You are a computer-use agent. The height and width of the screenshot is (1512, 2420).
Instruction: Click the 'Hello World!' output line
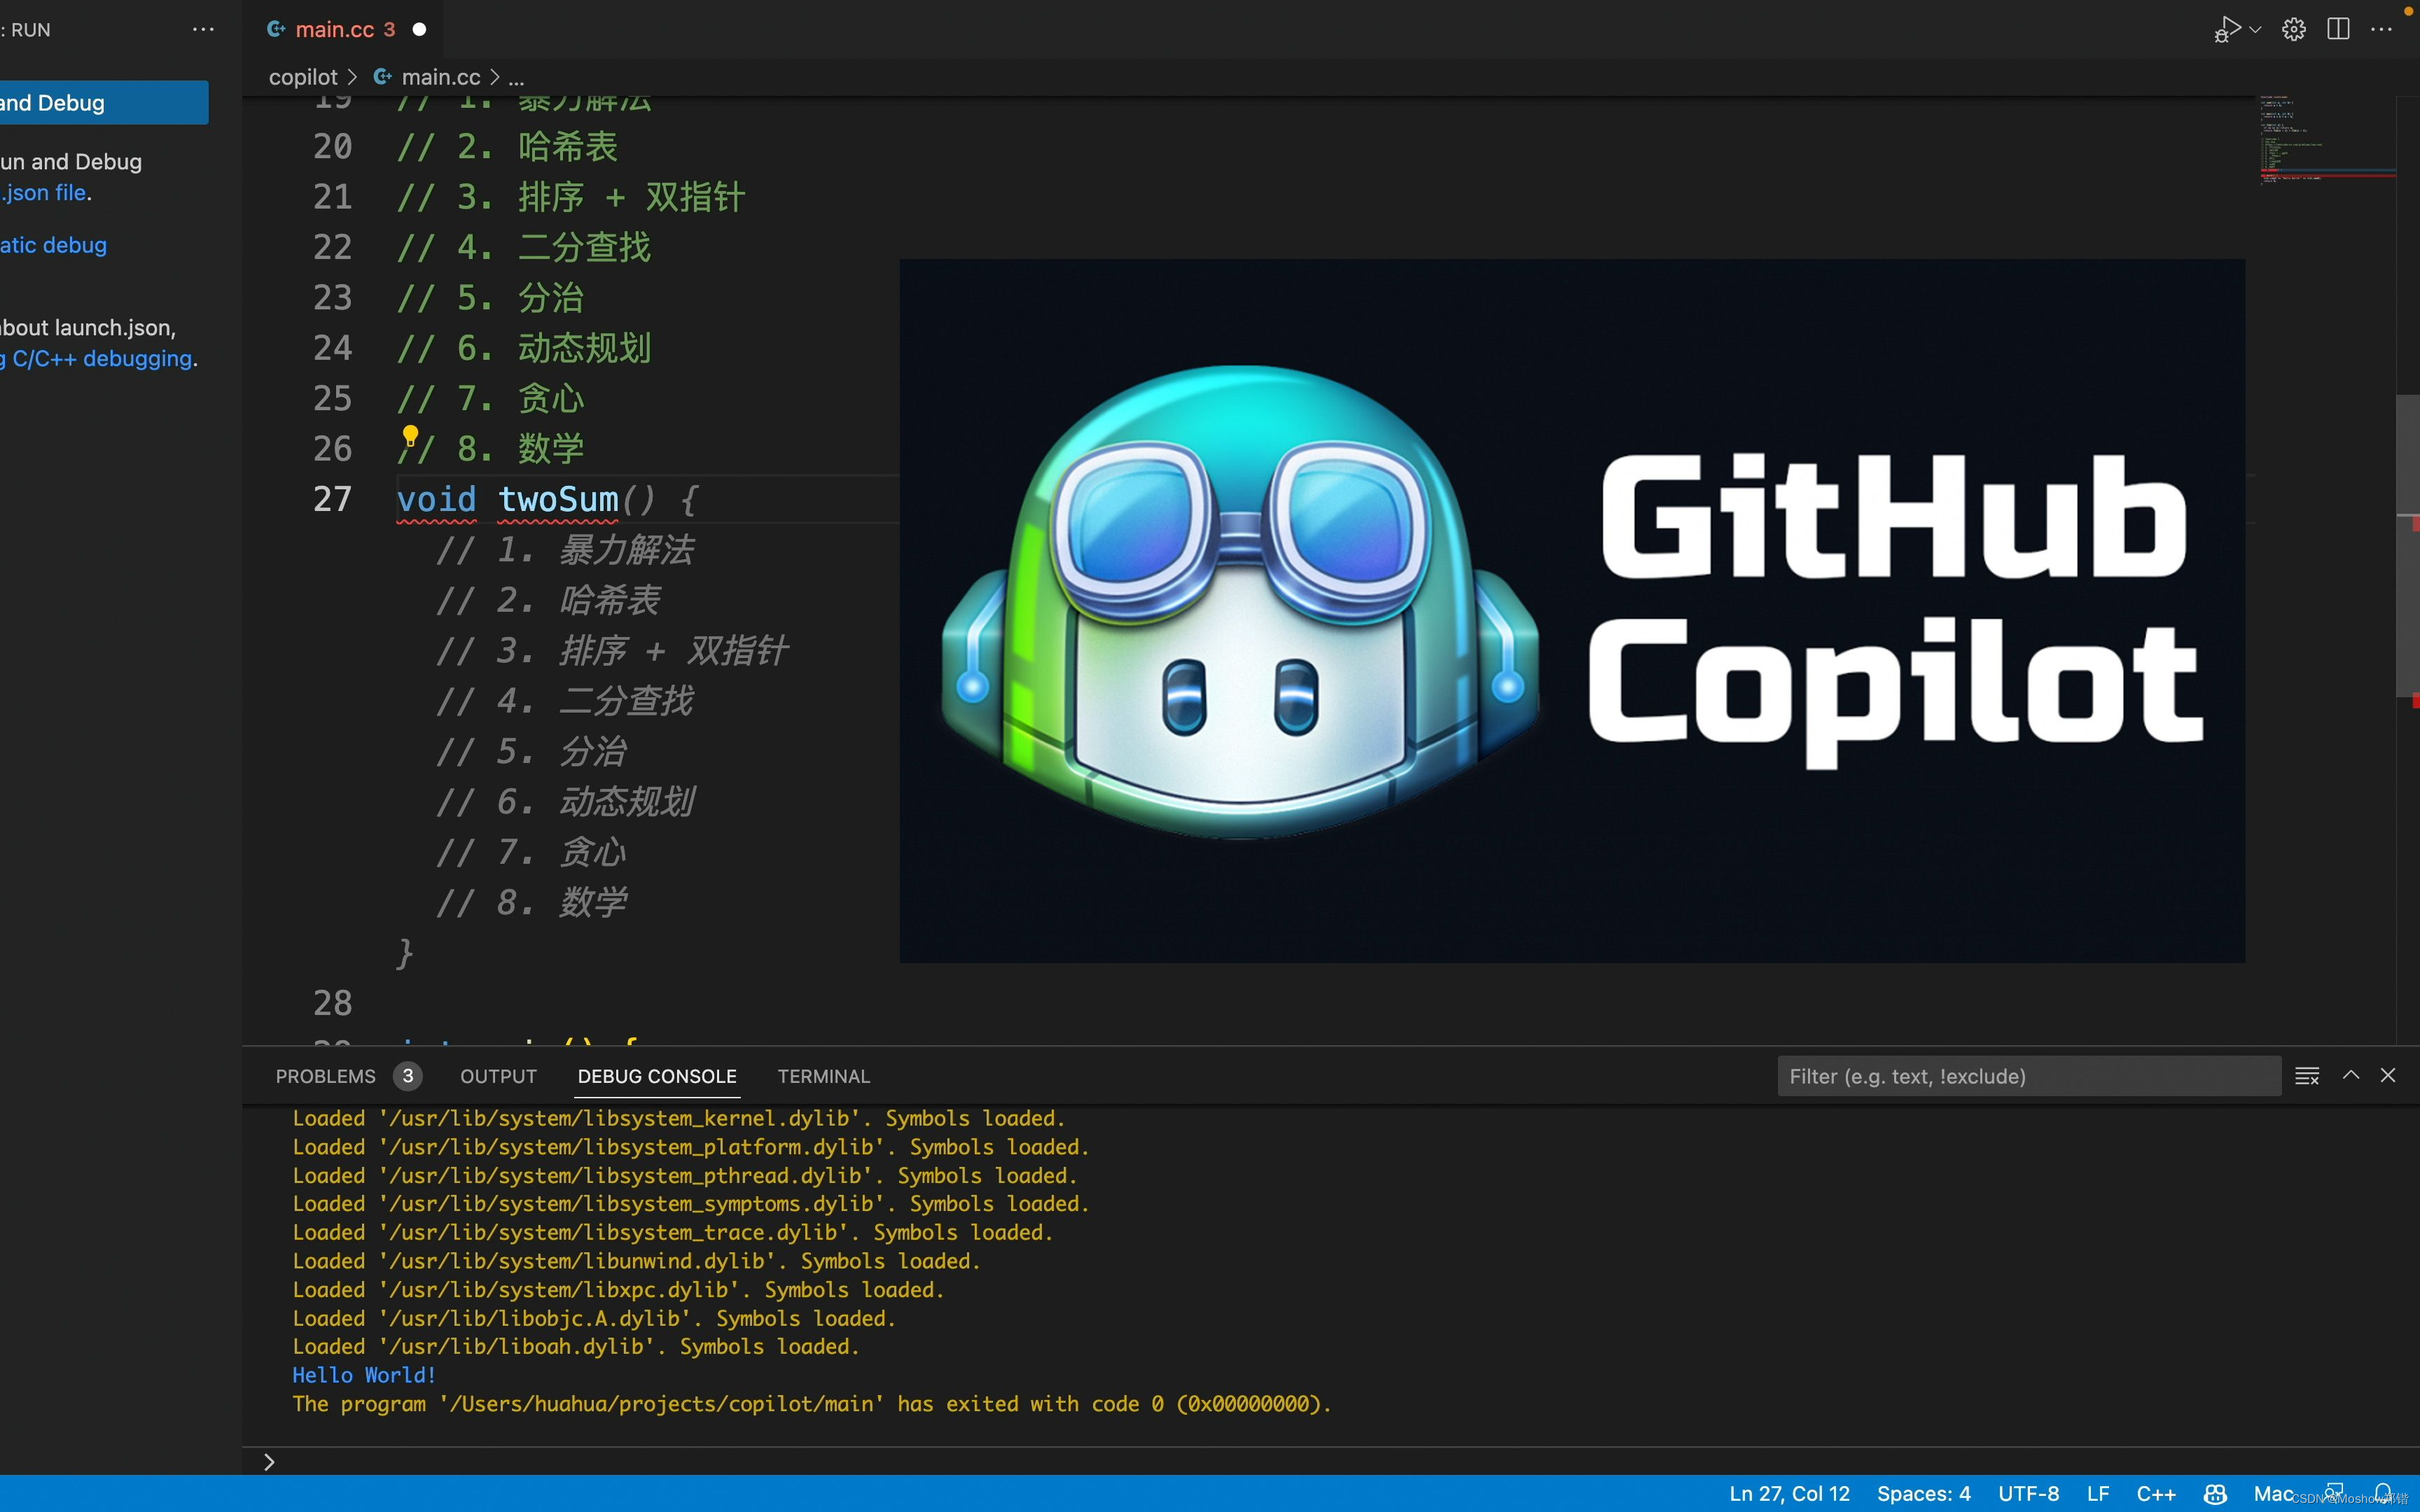click(x=364, y=1375)
